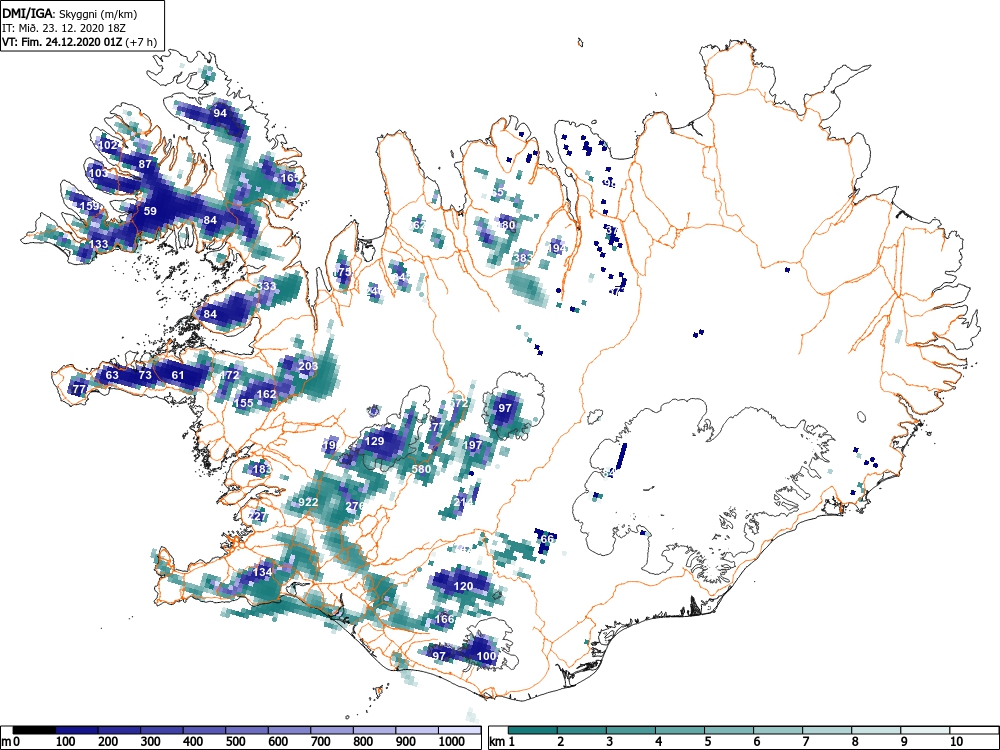Click the DMI/IGA Skyggni (m/km) title text
Screen dimensions: 1000x750
click(70, 13)
